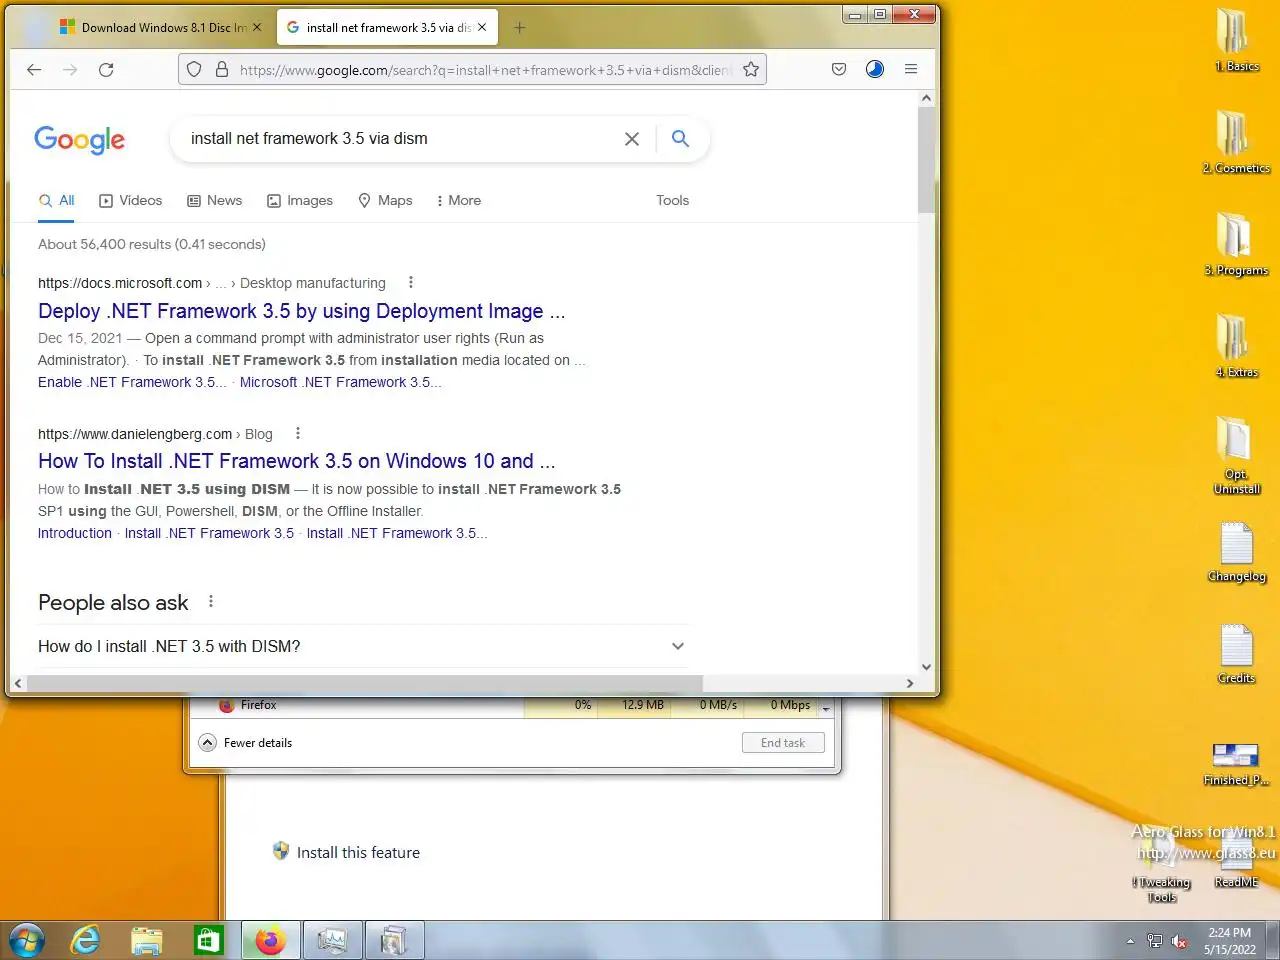1280x960 pixels.
Task: Open the Start button
Action: tap(27, 940)
